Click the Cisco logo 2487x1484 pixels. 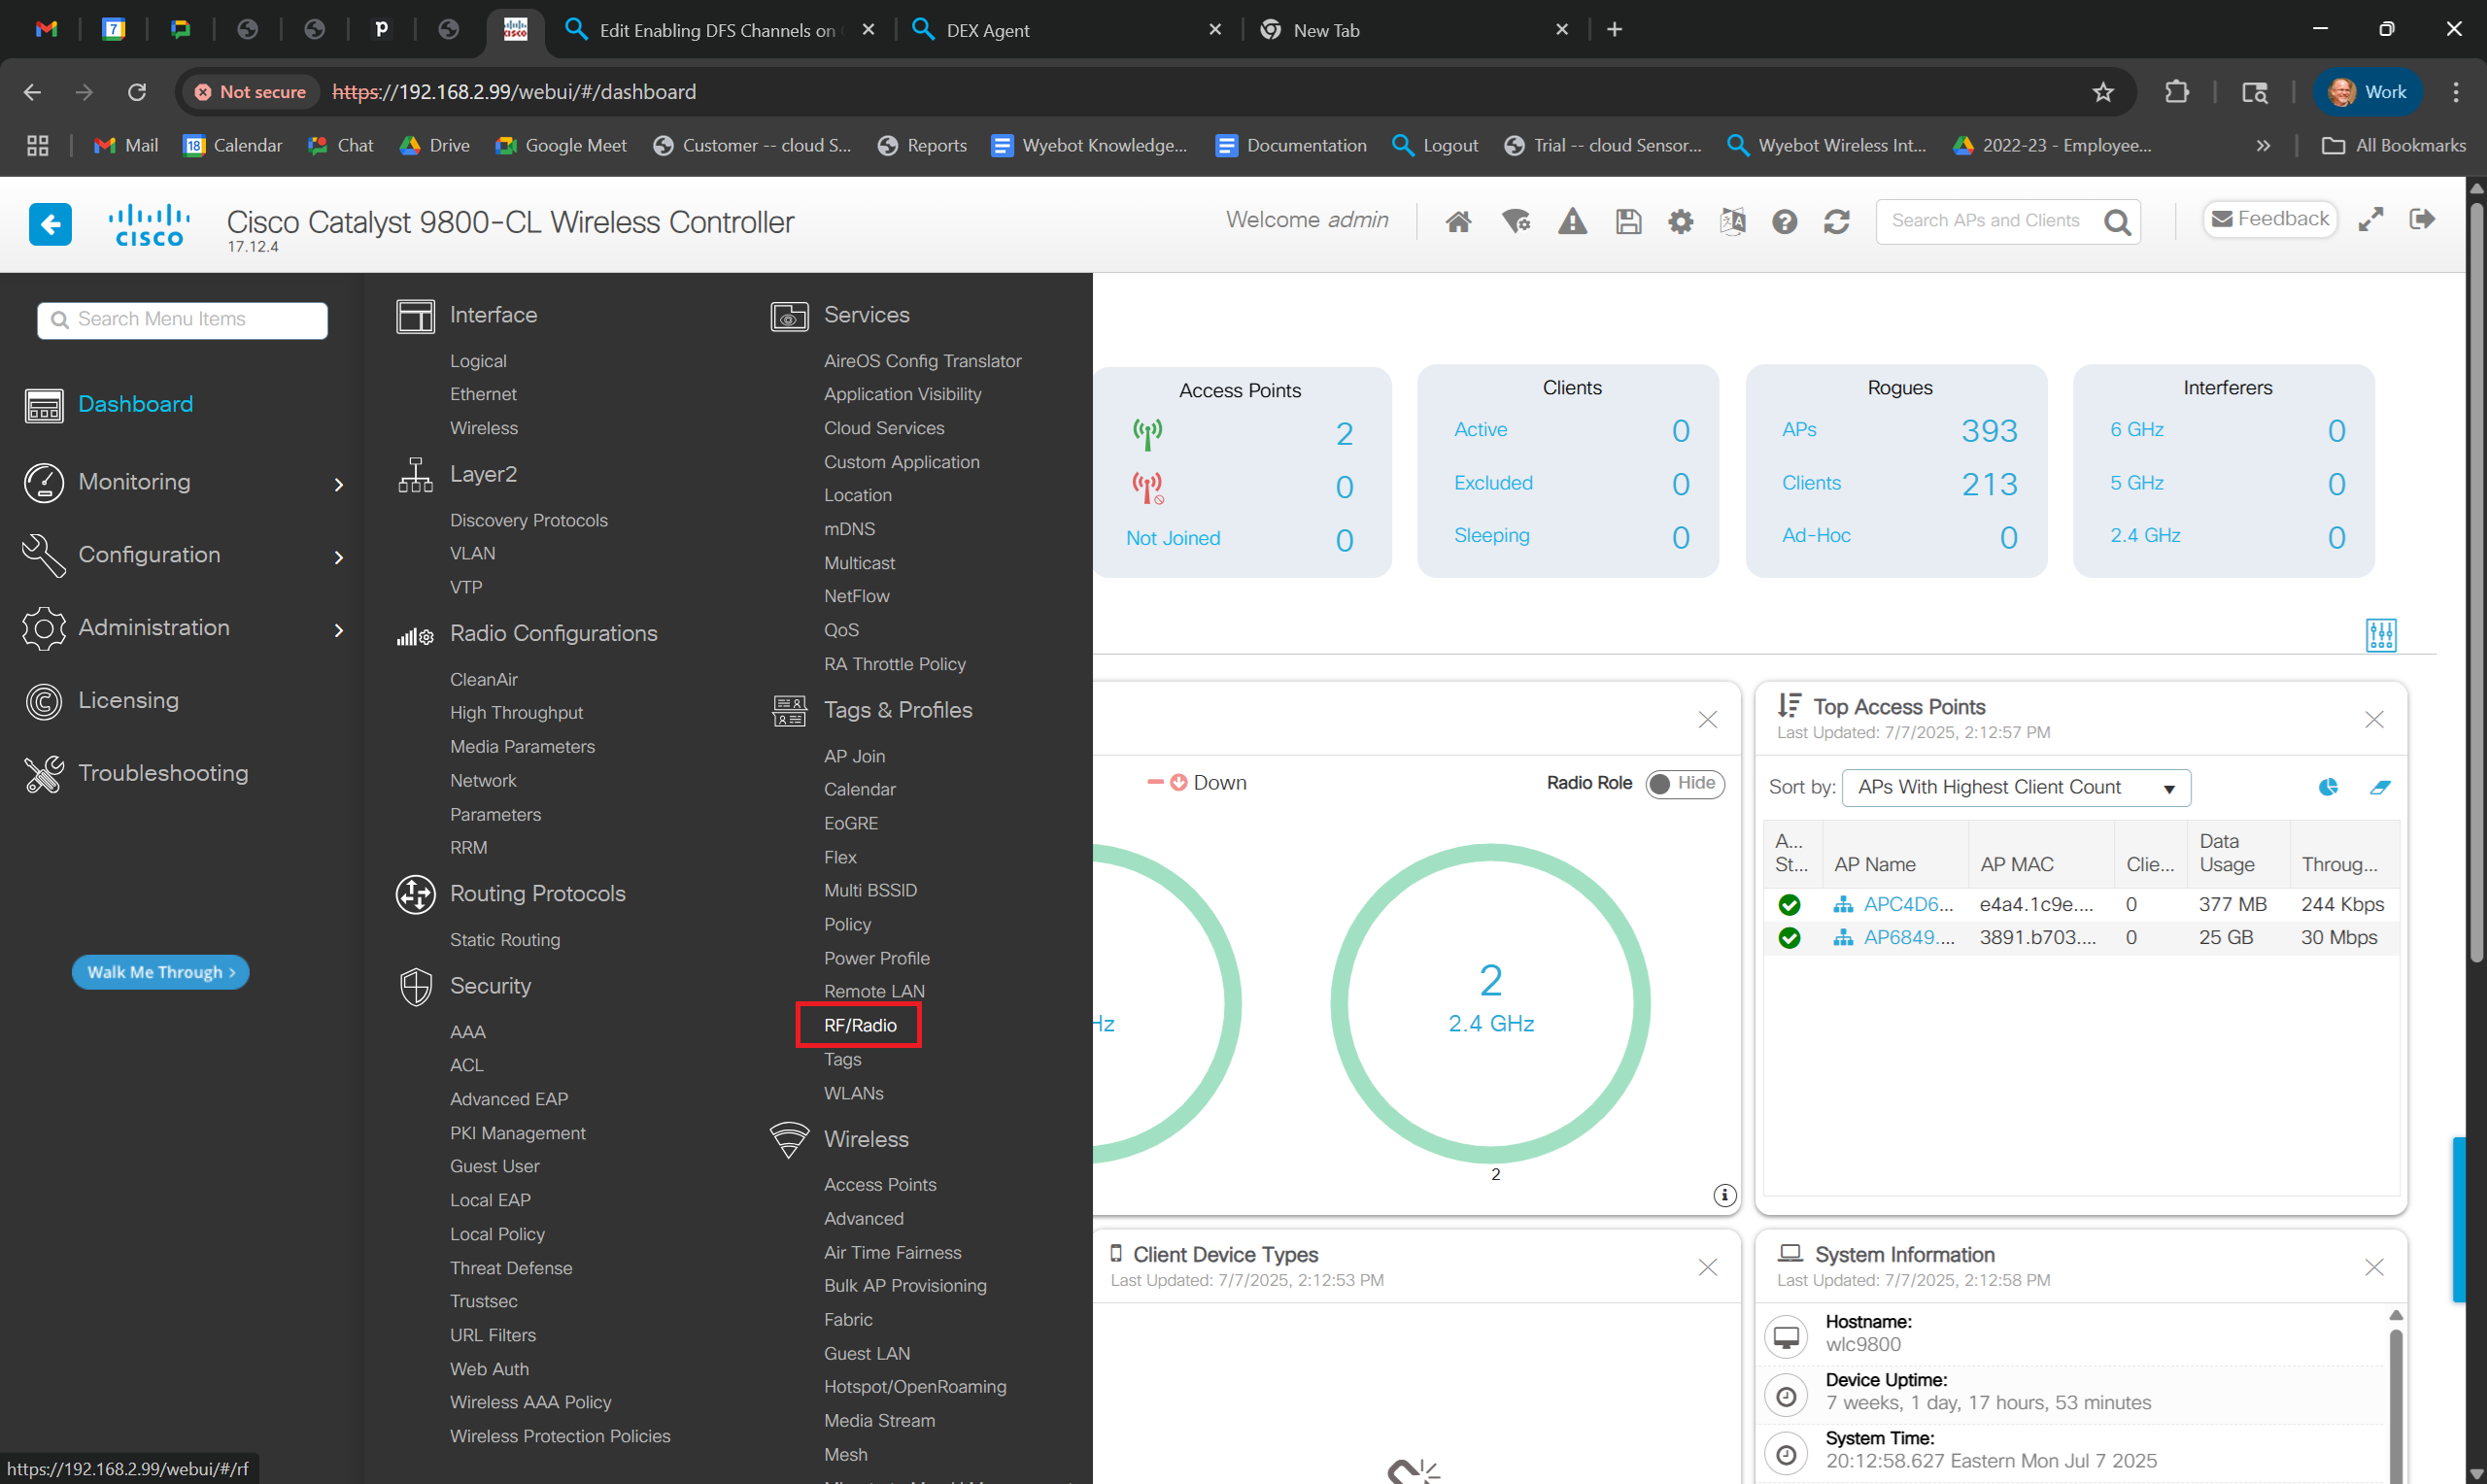click(x=149, y=224)
